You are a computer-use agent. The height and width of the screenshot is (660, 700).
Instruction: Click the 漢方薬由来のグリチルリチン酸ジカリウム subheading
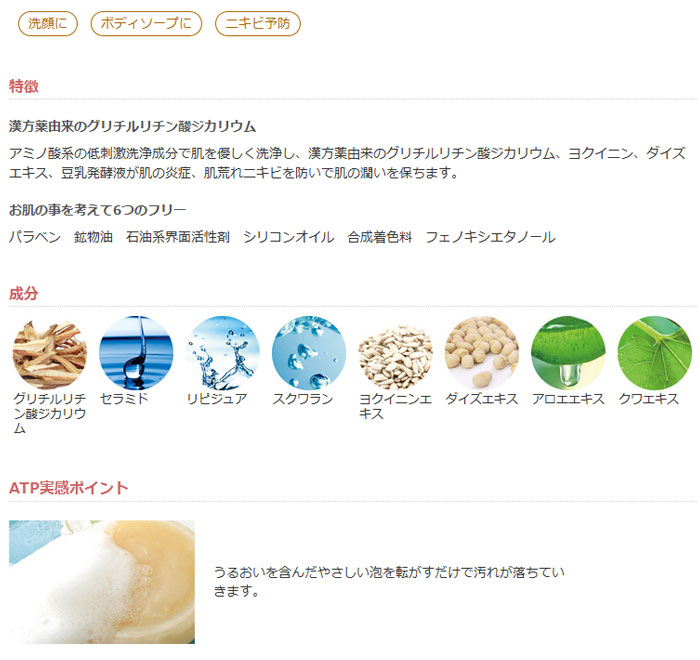coord(133,127)
